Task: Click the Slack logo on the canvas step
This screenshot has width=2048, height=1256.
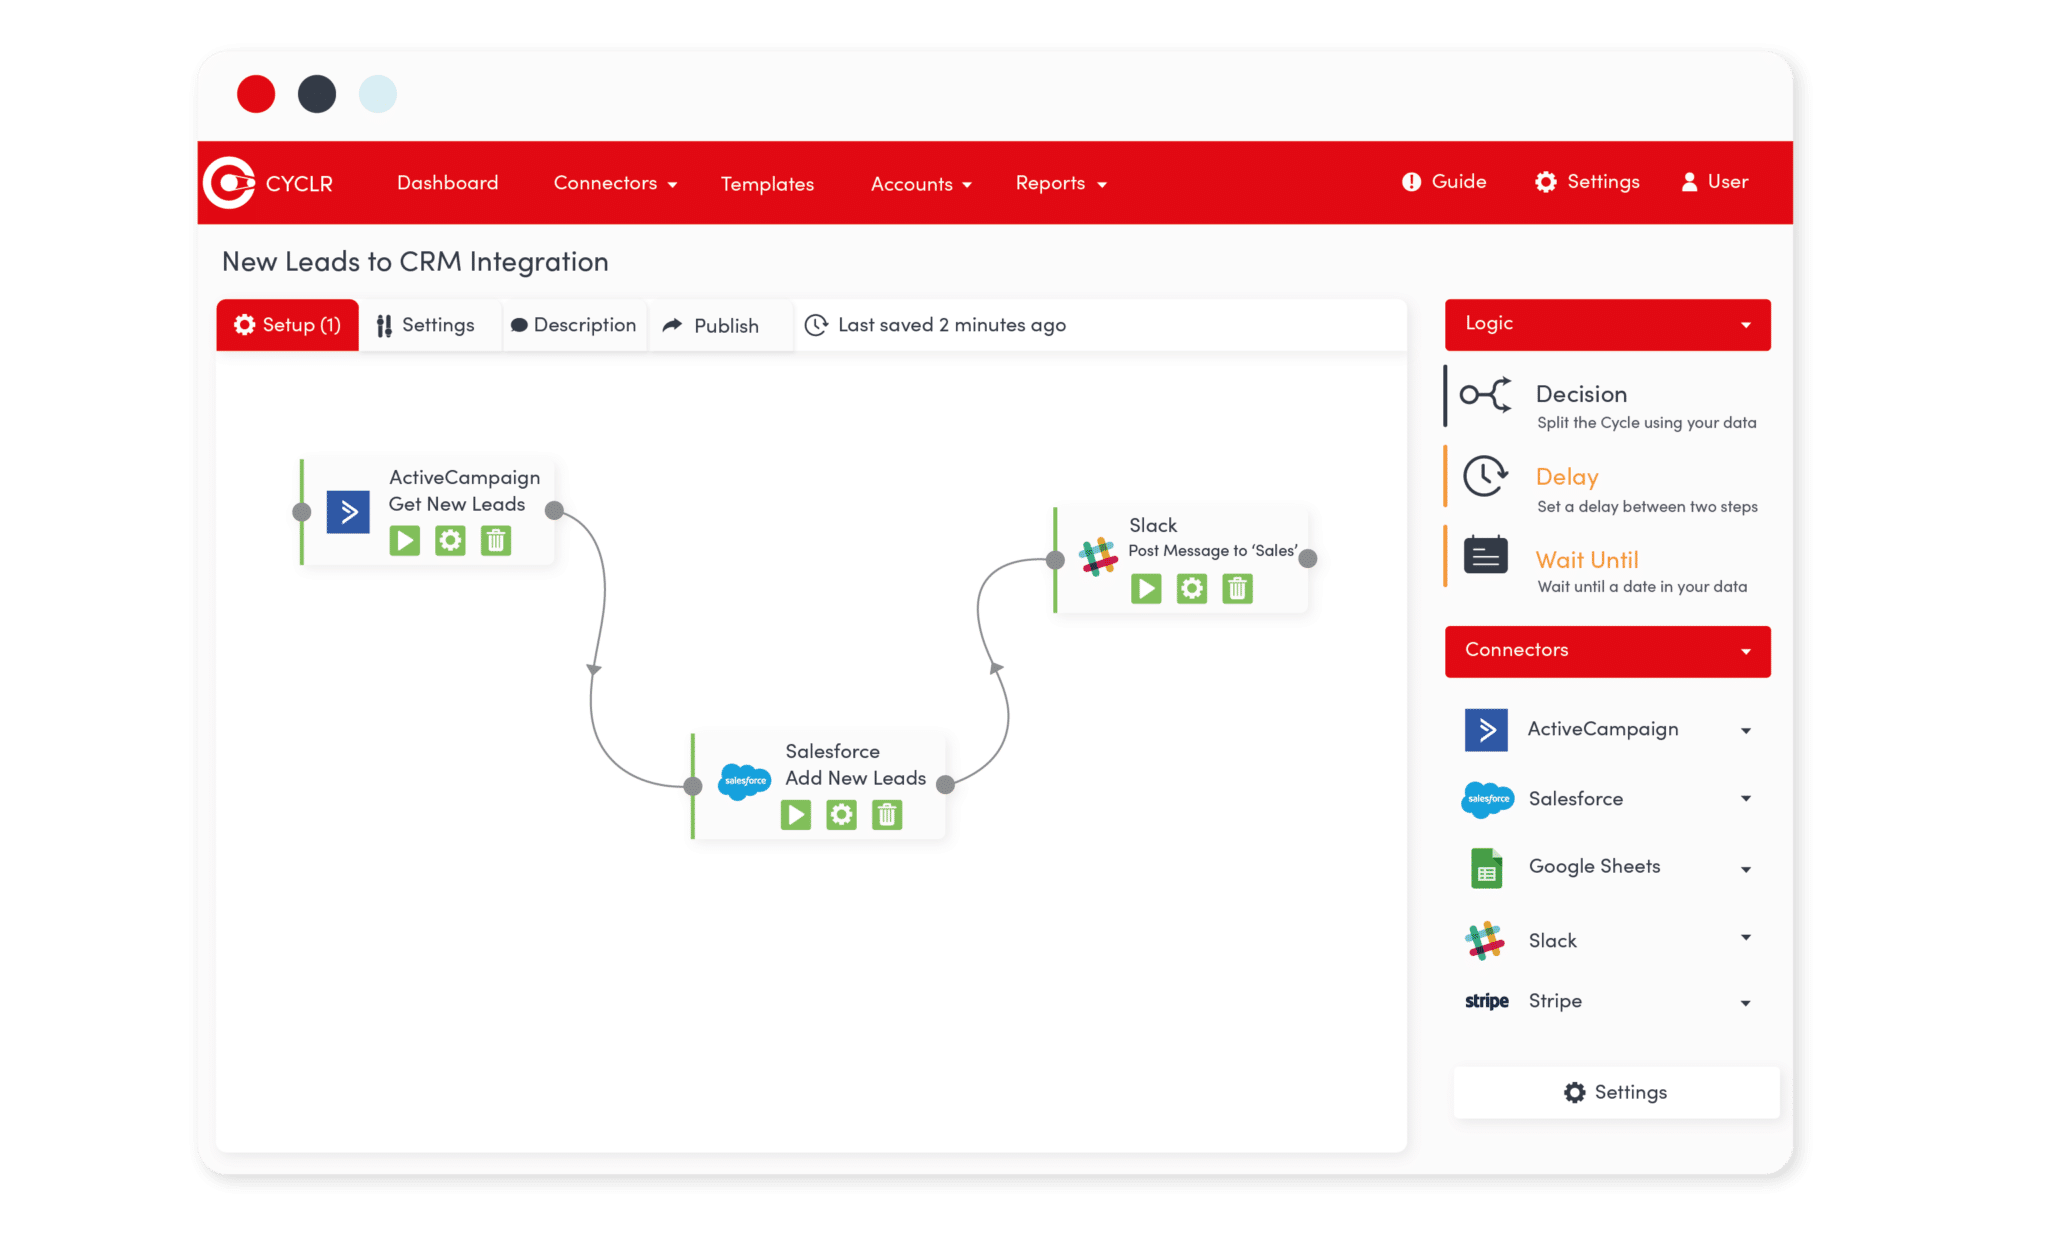Action: click(x=1098, y=557)
